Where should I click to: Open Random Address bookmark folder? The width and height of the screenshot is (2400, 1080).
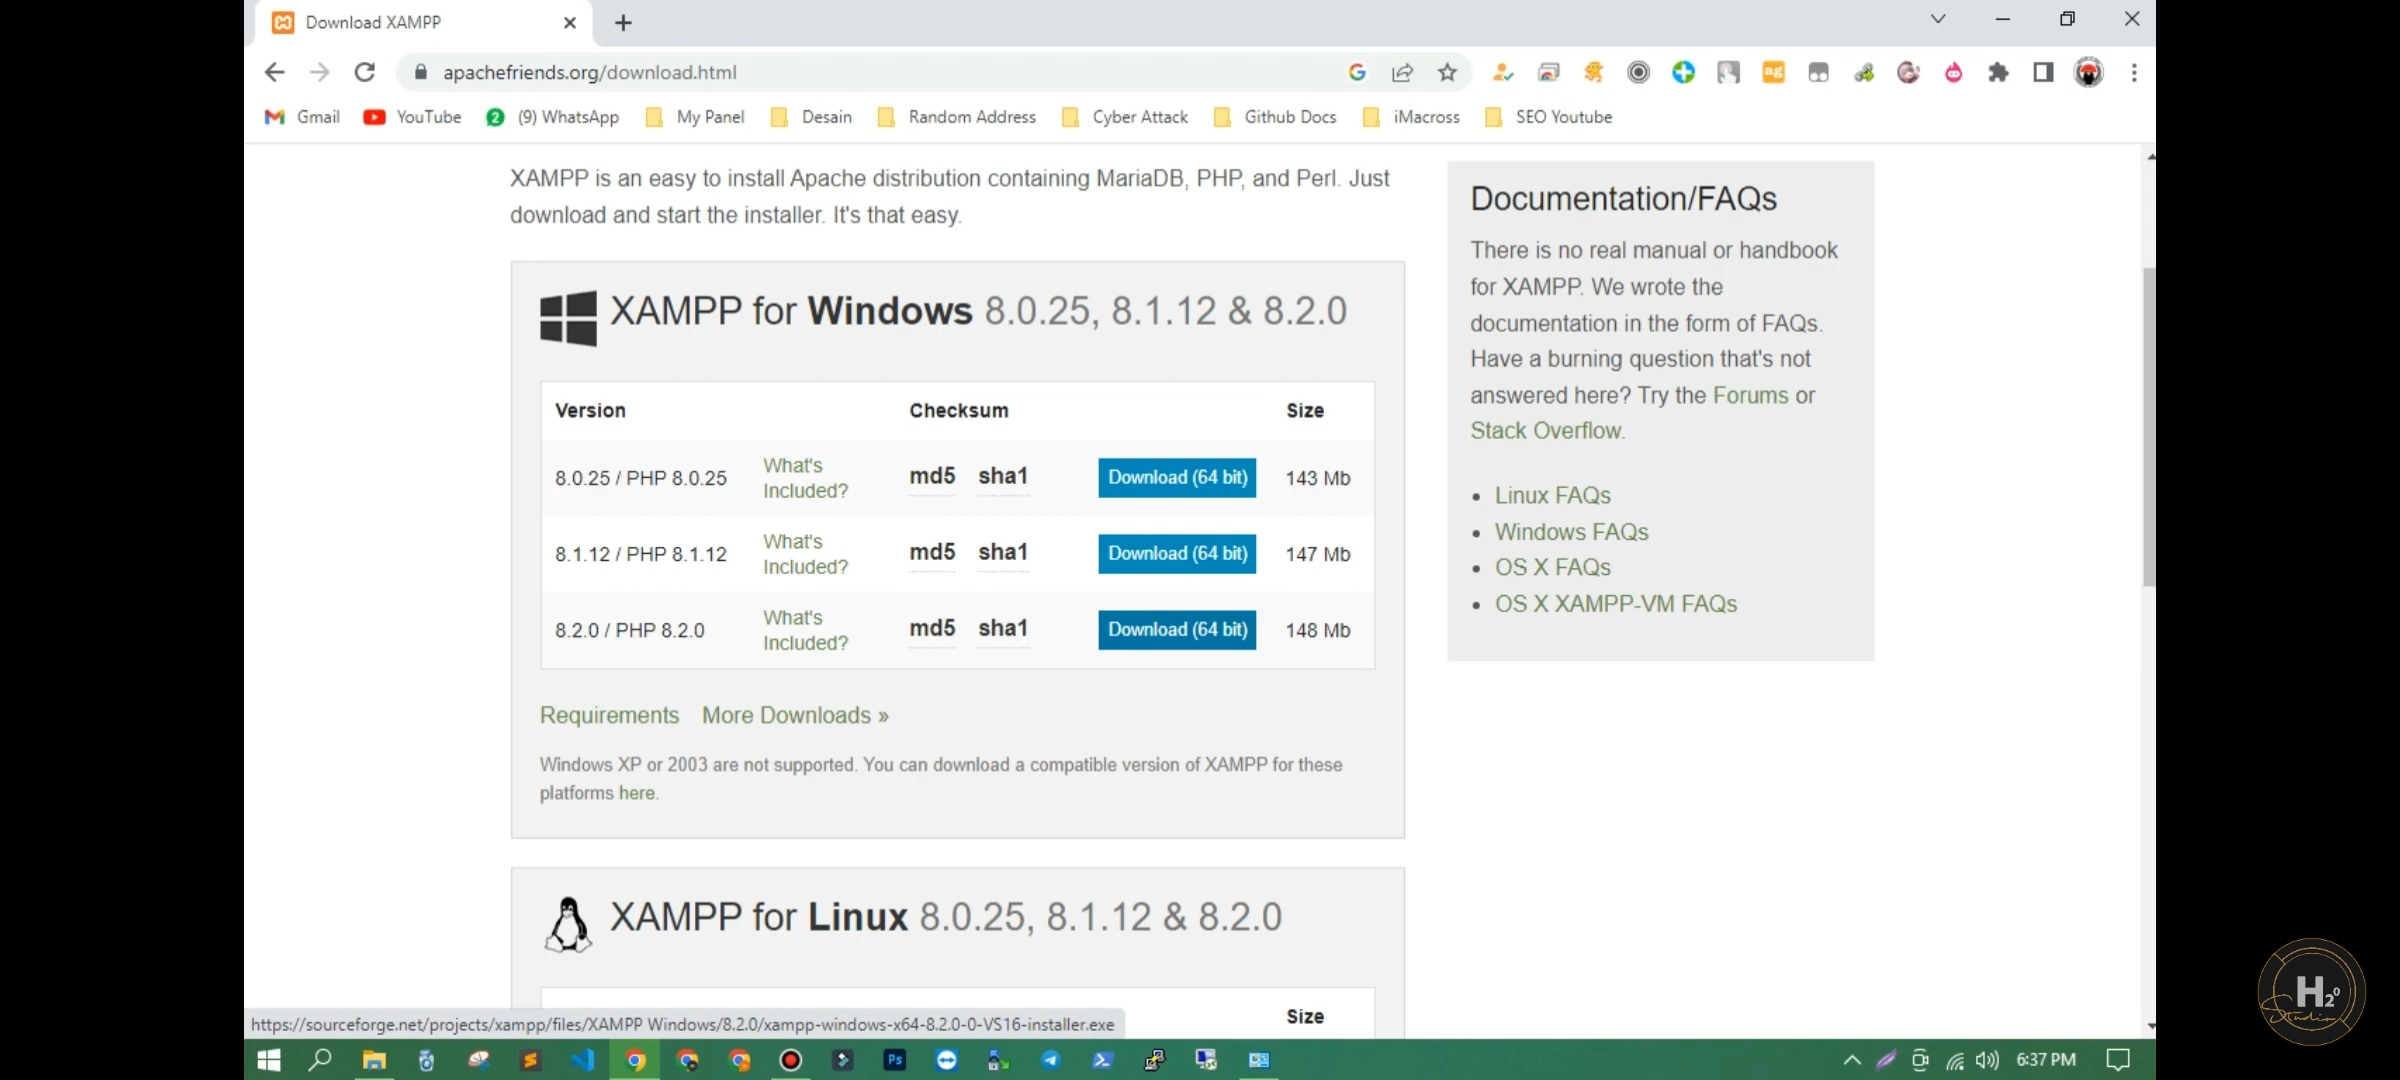[x=956, y=117]
